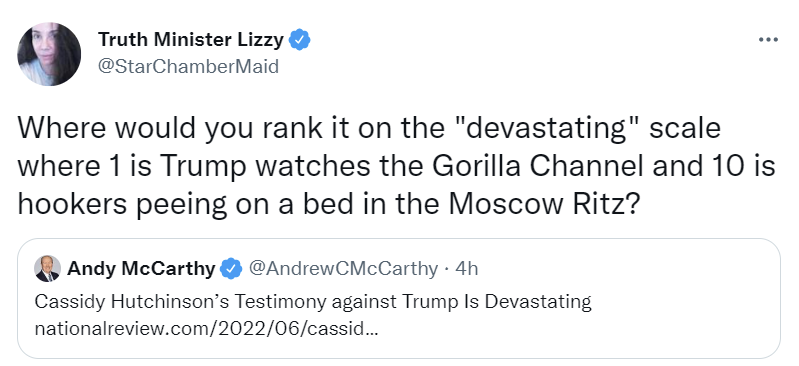The height and width of the screenshot is (366, 799).
Task: Open Truth Minister Lizzy's profile photo
Action: 49,54
